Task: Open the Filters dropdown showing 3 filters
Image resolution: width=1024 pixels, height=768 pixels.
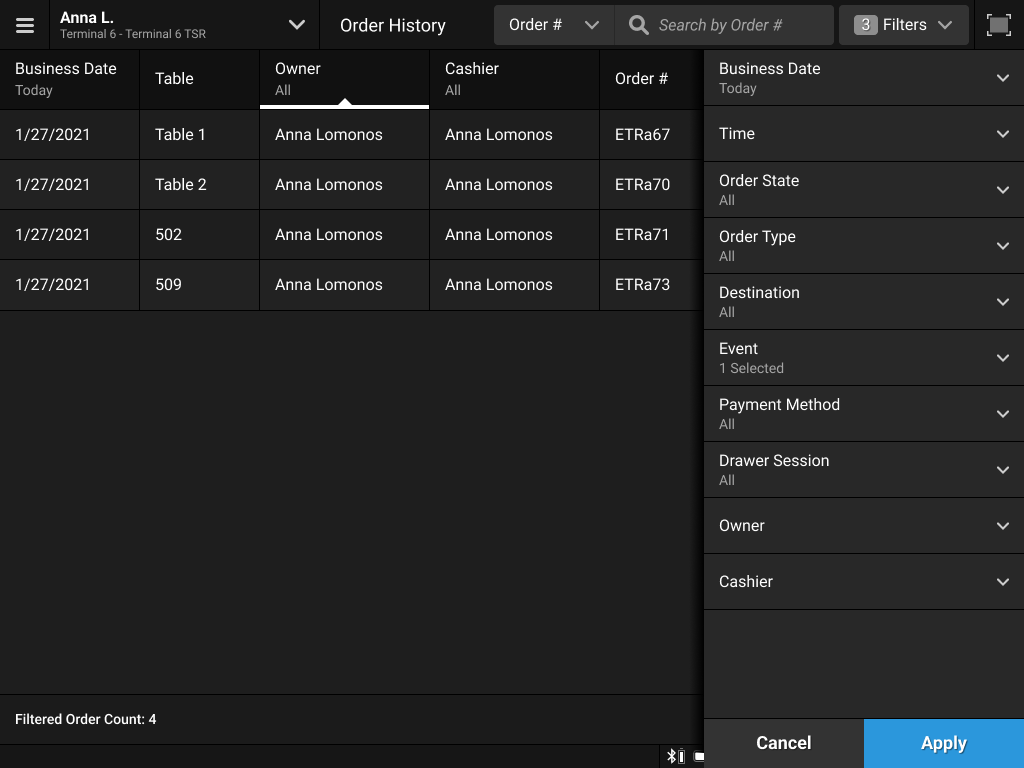Action: pyautogui.click(x=903, y=25)
